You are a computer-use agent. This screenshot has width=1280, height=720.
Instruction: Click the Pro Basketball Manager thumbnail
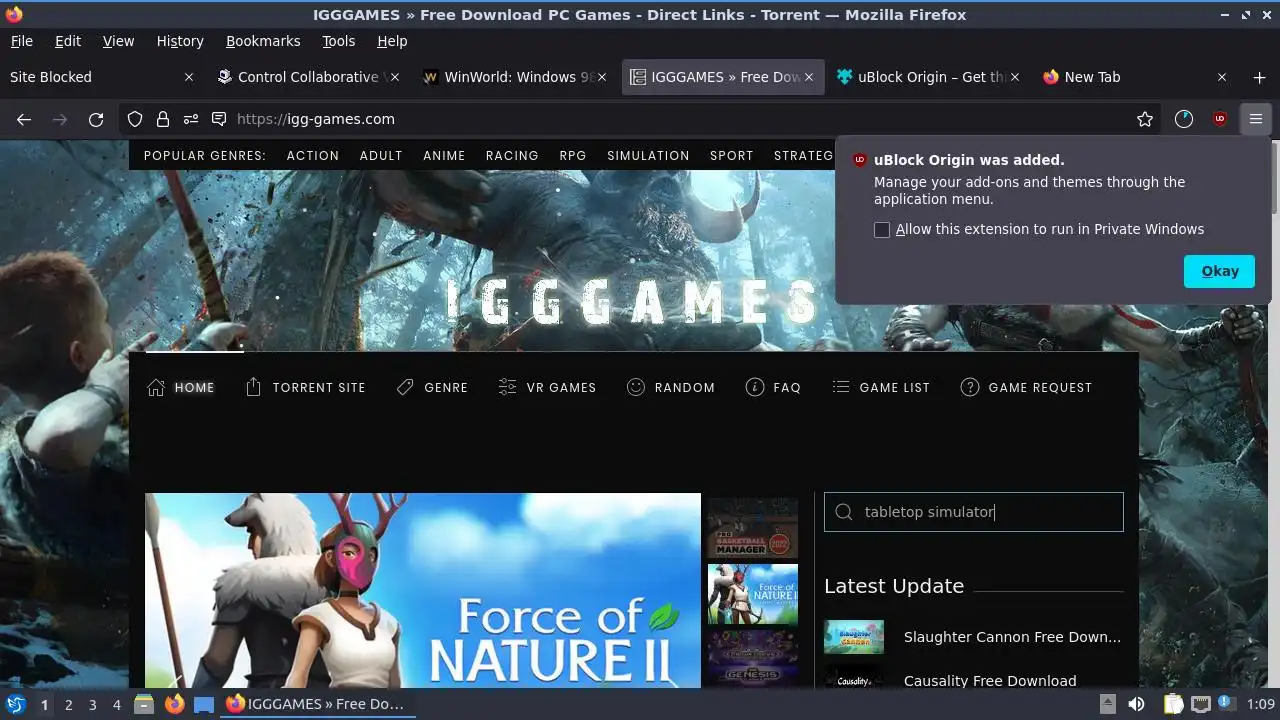753,528
